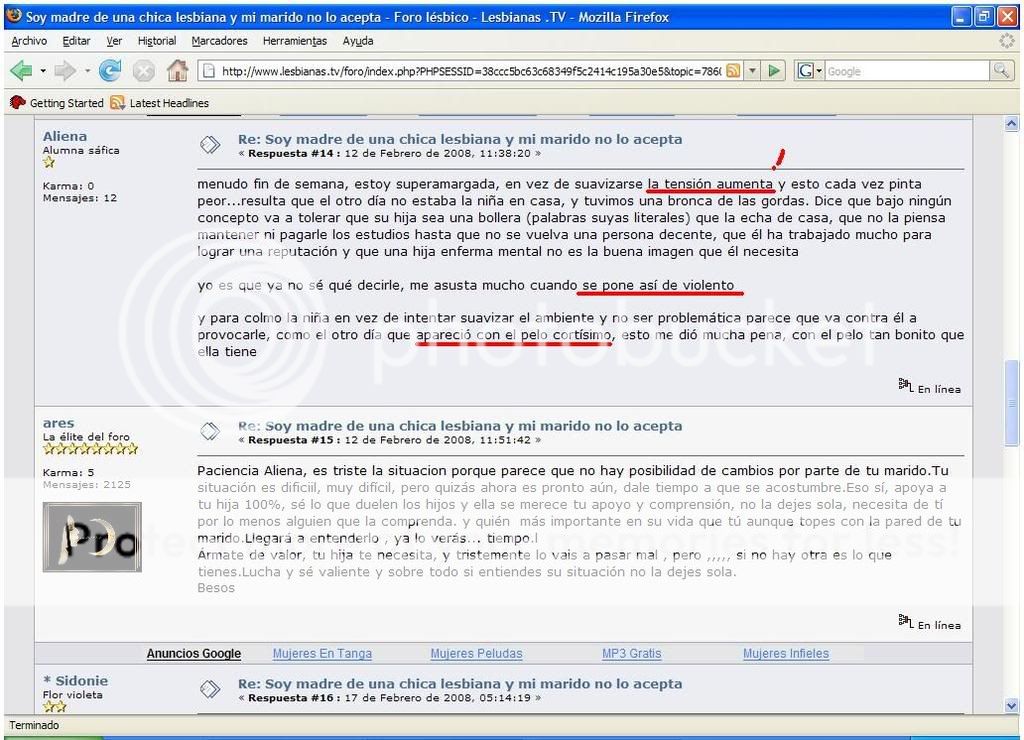Screen dimensions: 1024x740
Task: Click the Reload page icon
Action: [x=110, y=71]
